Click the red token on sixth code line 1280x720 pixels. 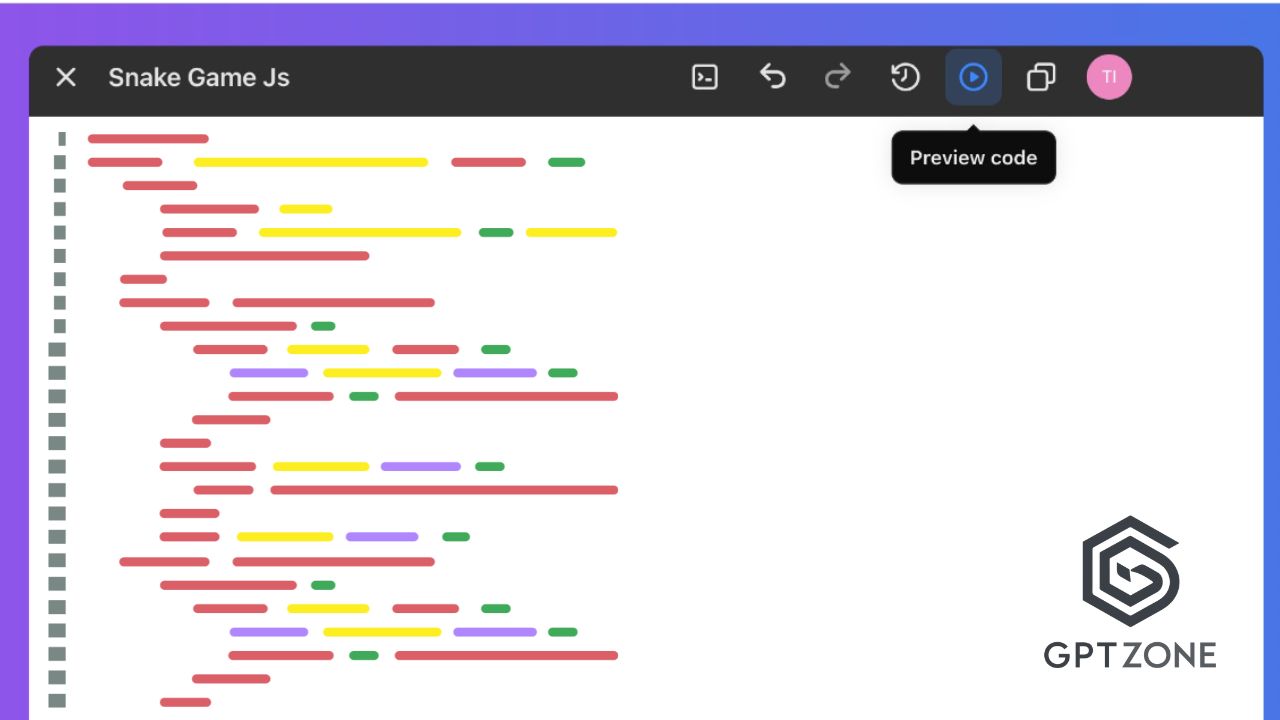click(264, 256)
